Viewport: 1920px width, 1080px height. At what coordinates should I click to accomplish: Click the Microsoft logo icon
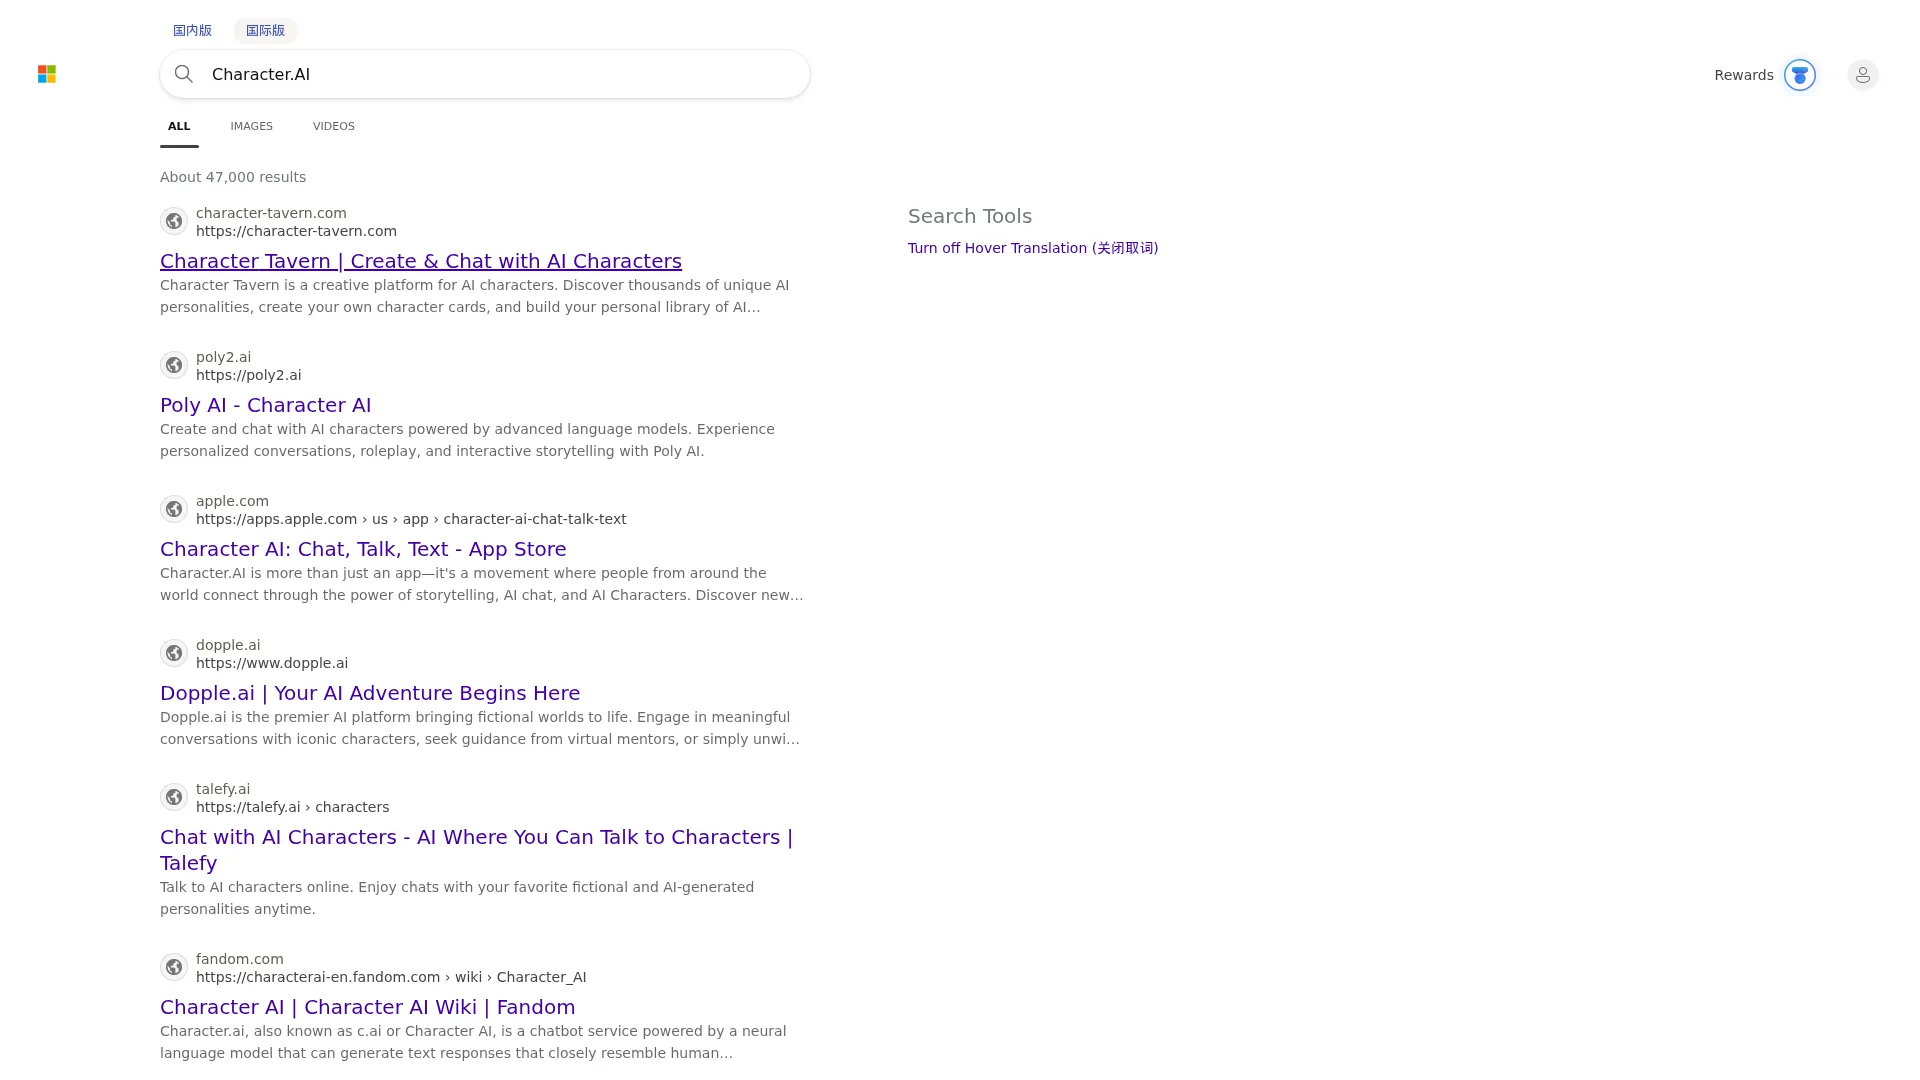pos(47,74)
